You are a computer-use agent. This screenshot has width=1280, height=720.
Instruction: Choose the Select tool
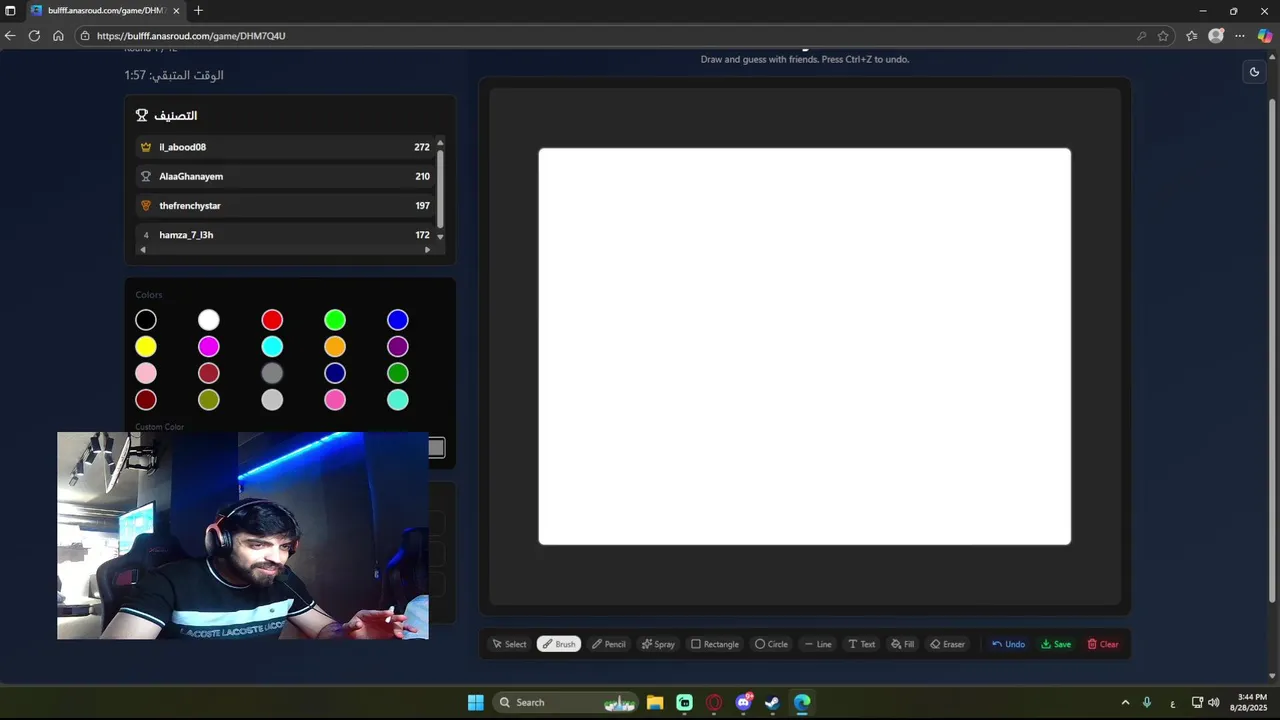click(509, 644)
